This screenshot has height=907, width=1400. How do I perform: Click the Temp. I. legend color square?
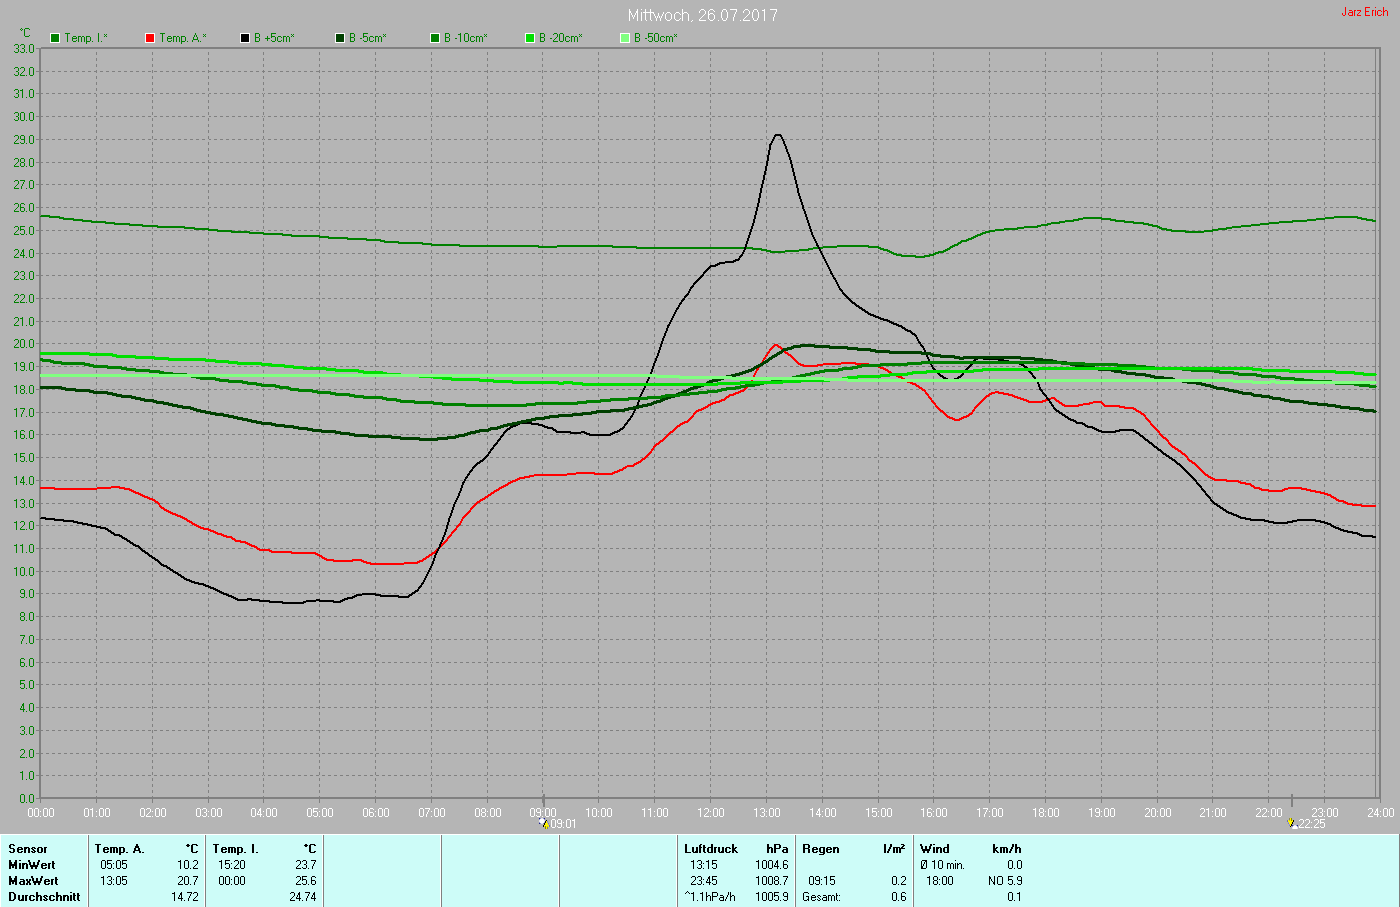pyautogui.click(x=55, y=38)
